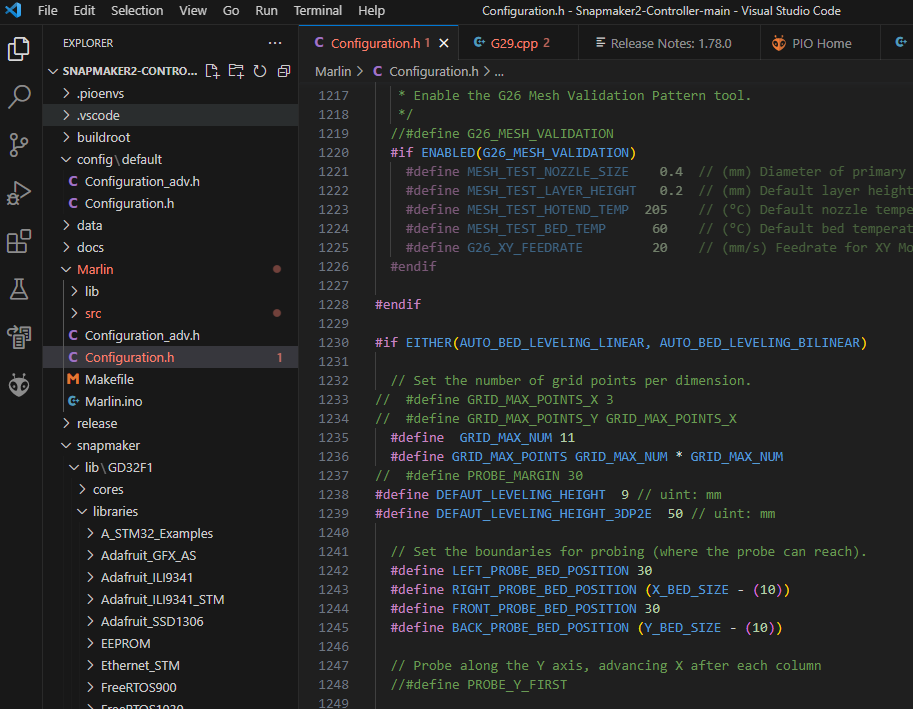The height and width of the screenshot is (709, 913).
Task: Expand the .vscode folder
Action: pyautogui.click(x=171, y=115)
